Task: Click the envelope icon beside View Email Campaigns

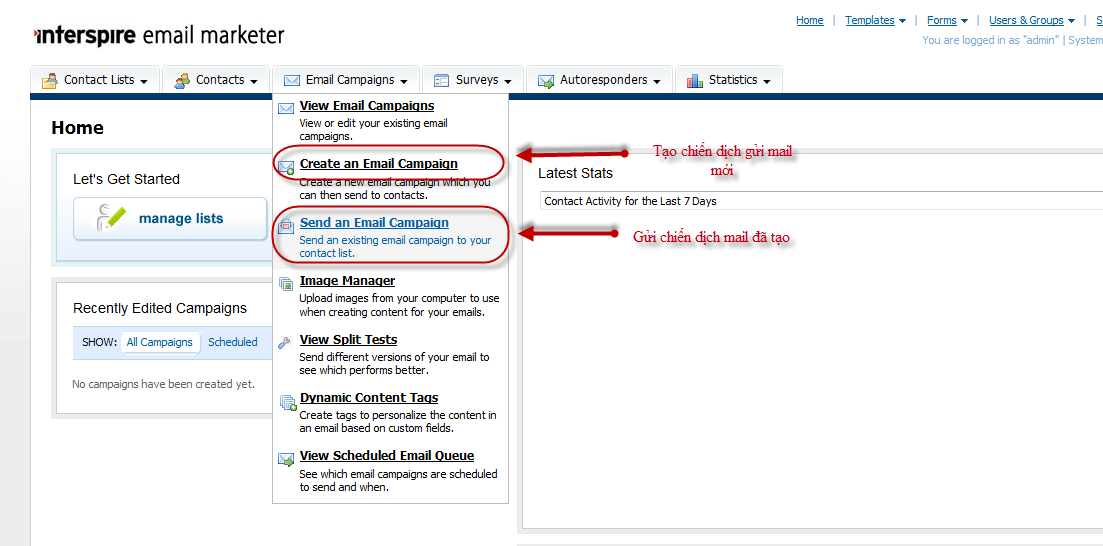Action: click(x=286, y=107)
